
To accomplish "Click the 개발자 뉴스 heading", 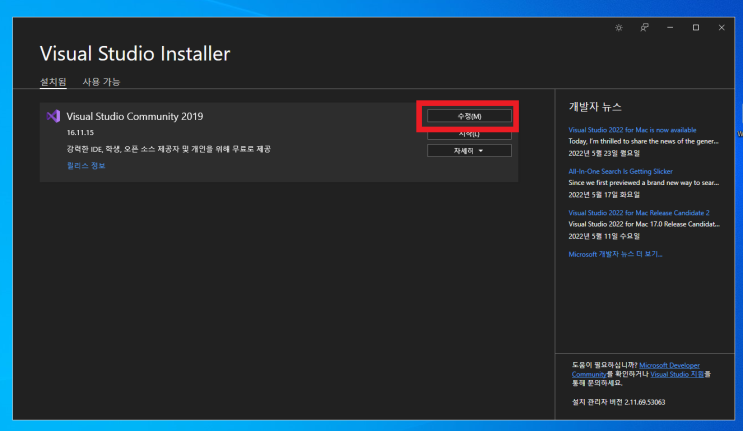I will coord(595,107).
